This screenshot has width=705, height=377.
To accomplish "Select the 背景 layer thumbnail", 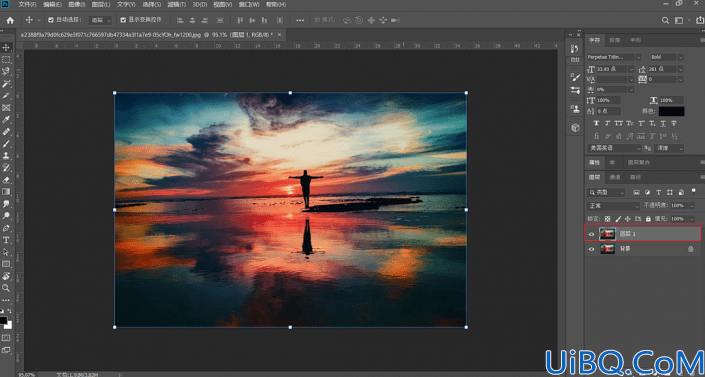I will 608,249.
